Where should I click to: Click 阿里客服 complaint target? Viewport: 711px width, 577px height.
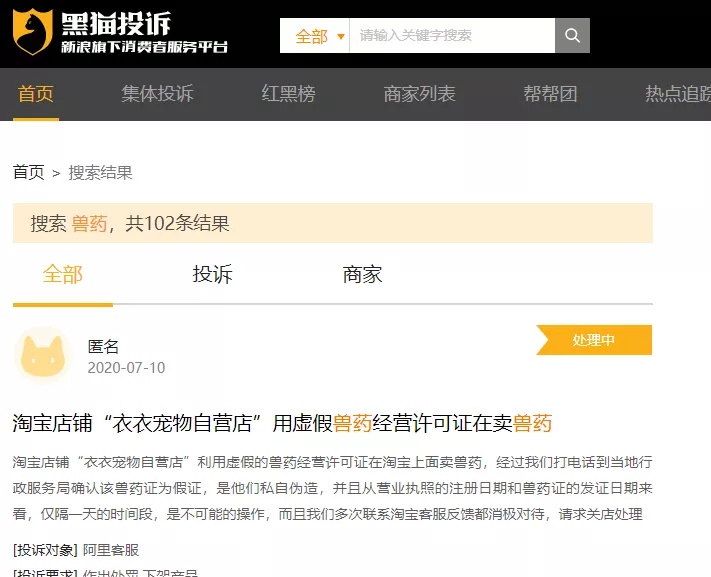(111, 550)
